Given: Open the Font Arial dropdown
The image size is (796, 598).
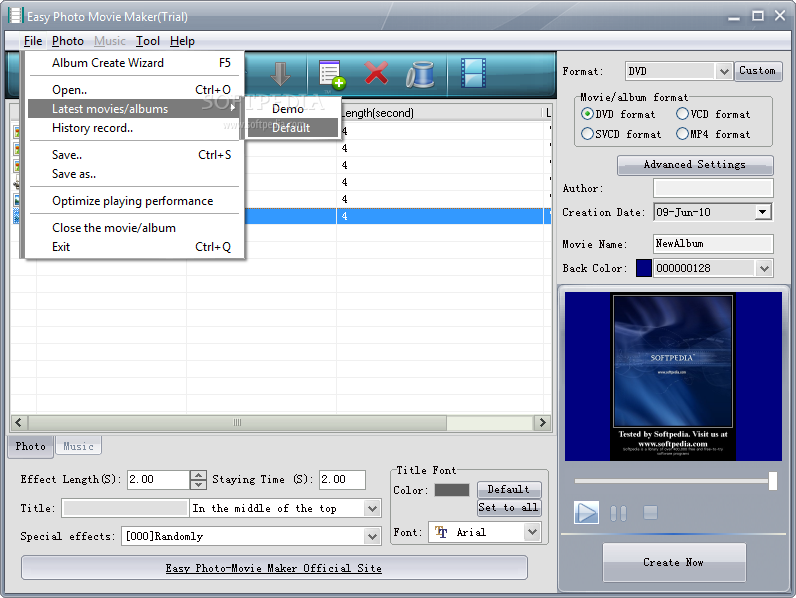Looking at the screenshot, I should (x=532, y=532).
